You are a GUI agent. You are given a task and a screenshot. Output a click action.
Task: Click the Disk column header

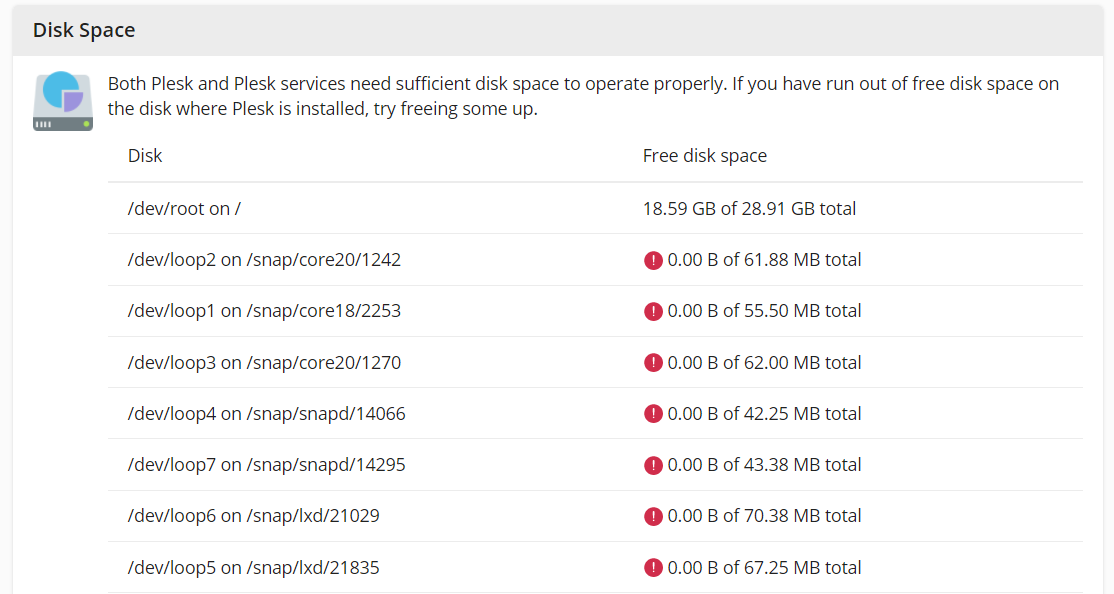coord(145,156)
